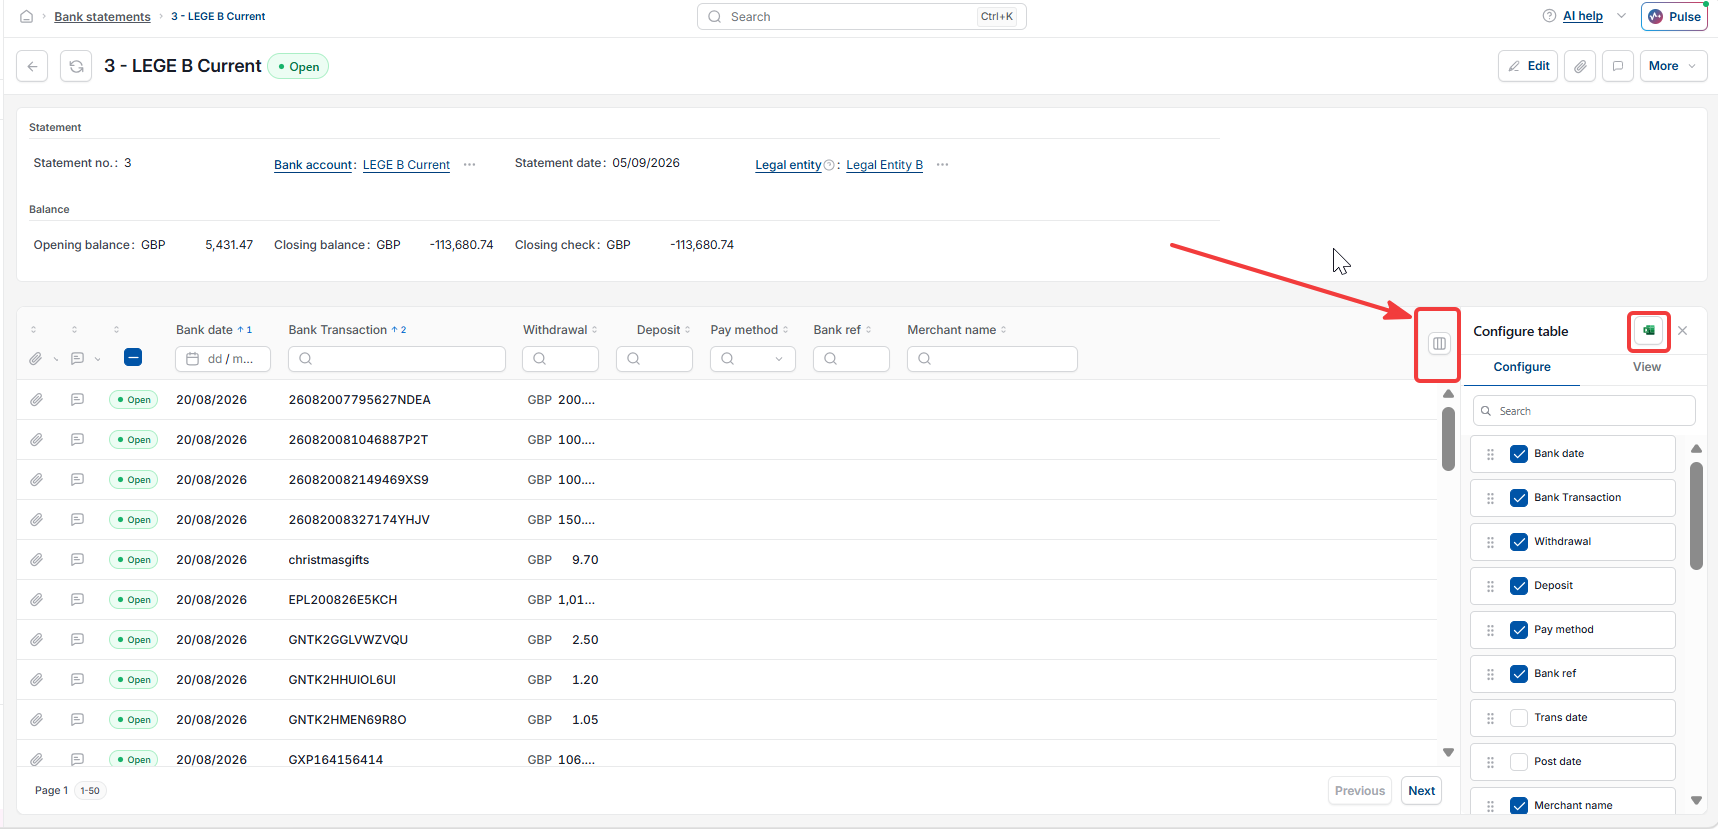
Task: Expand the chevron next to AI help
Action: (1621, 16)
